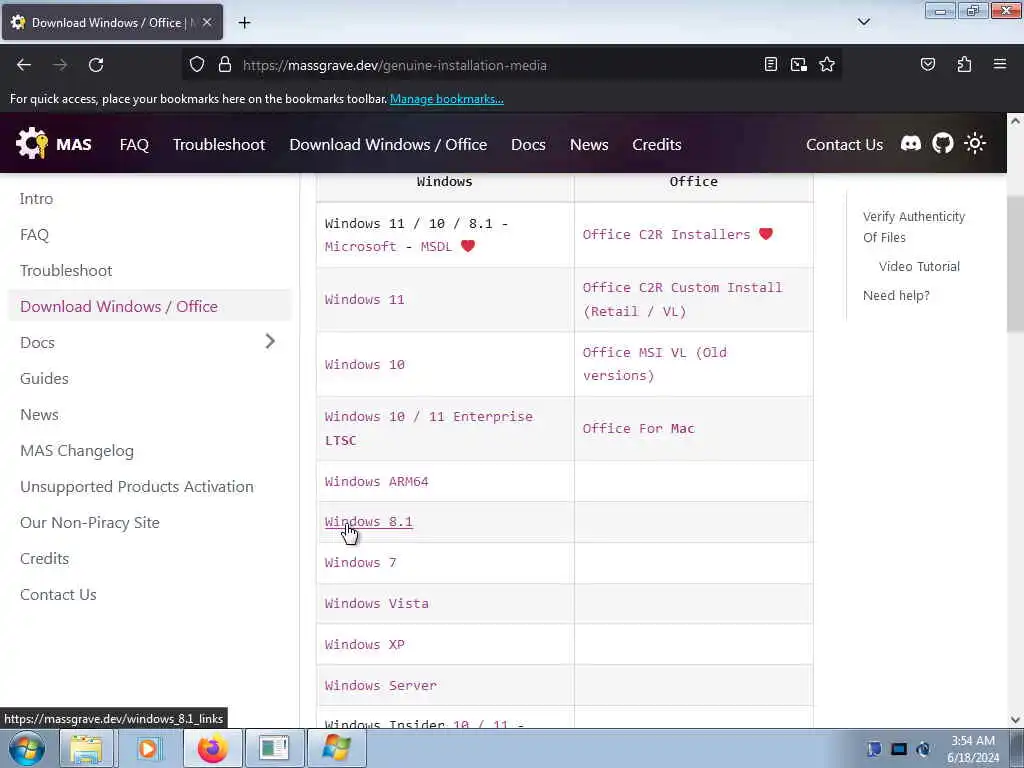This screenshot has width=1024, height=768.
Task: Click the MAS gear logo icon
Action: click(31, 144)
